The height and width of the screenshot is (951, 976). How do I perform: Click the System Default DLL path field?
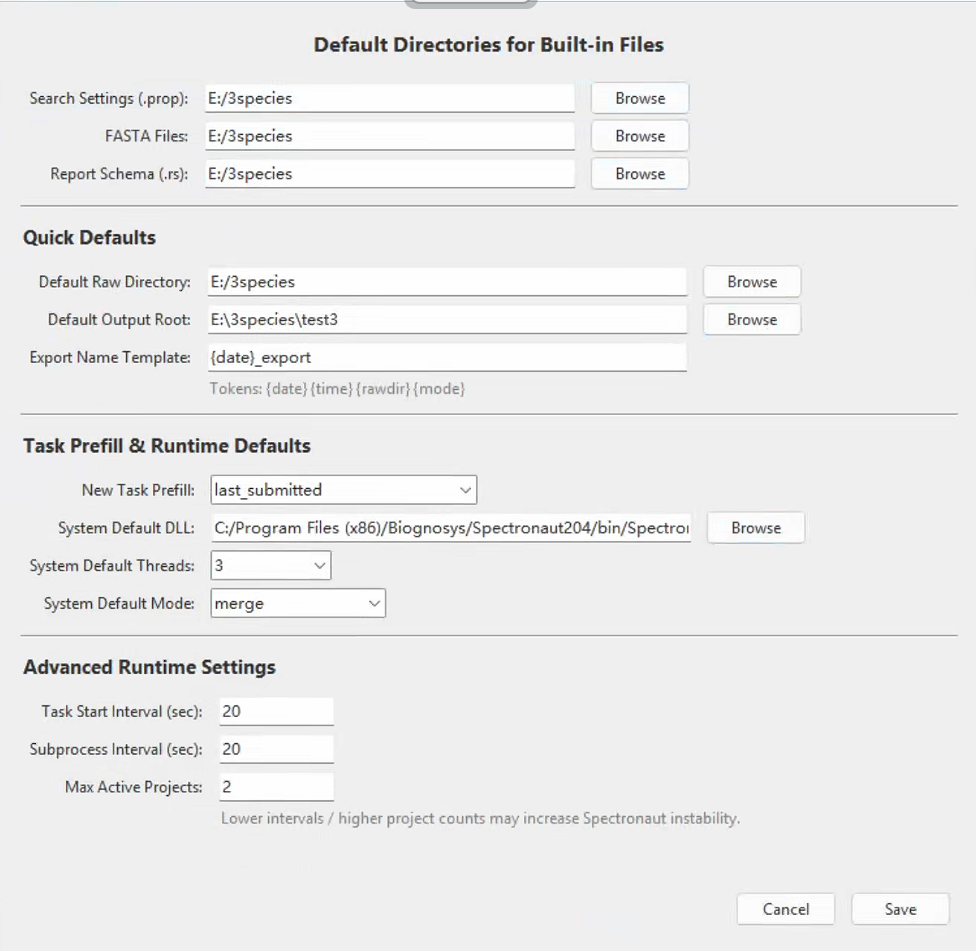[451, 528]
